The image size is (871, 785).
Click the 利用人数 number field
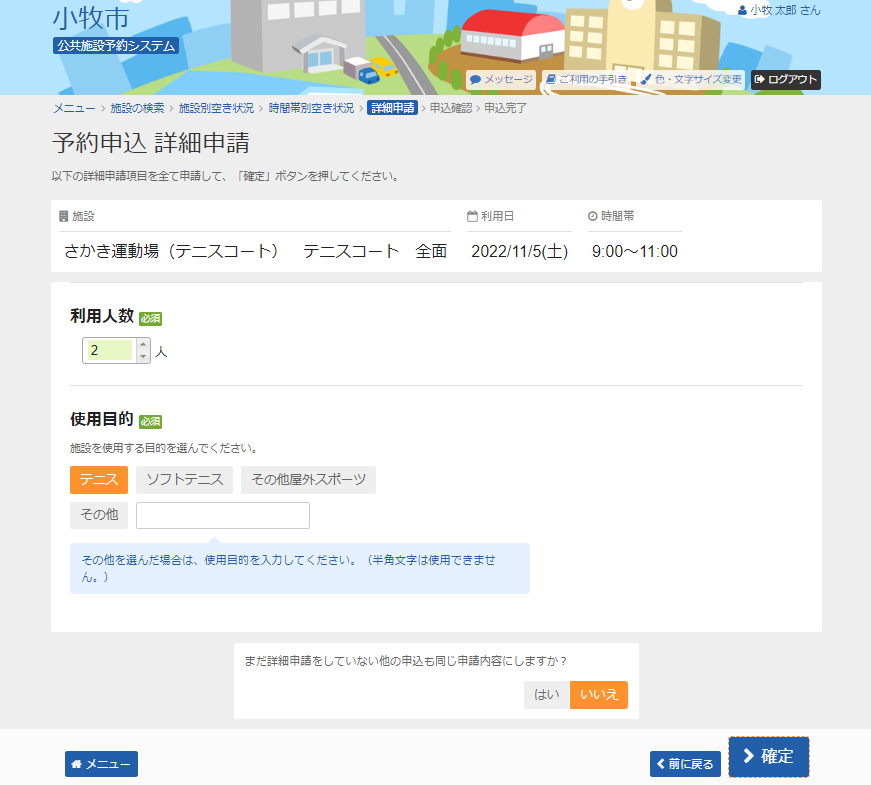(x=109, y=350)
